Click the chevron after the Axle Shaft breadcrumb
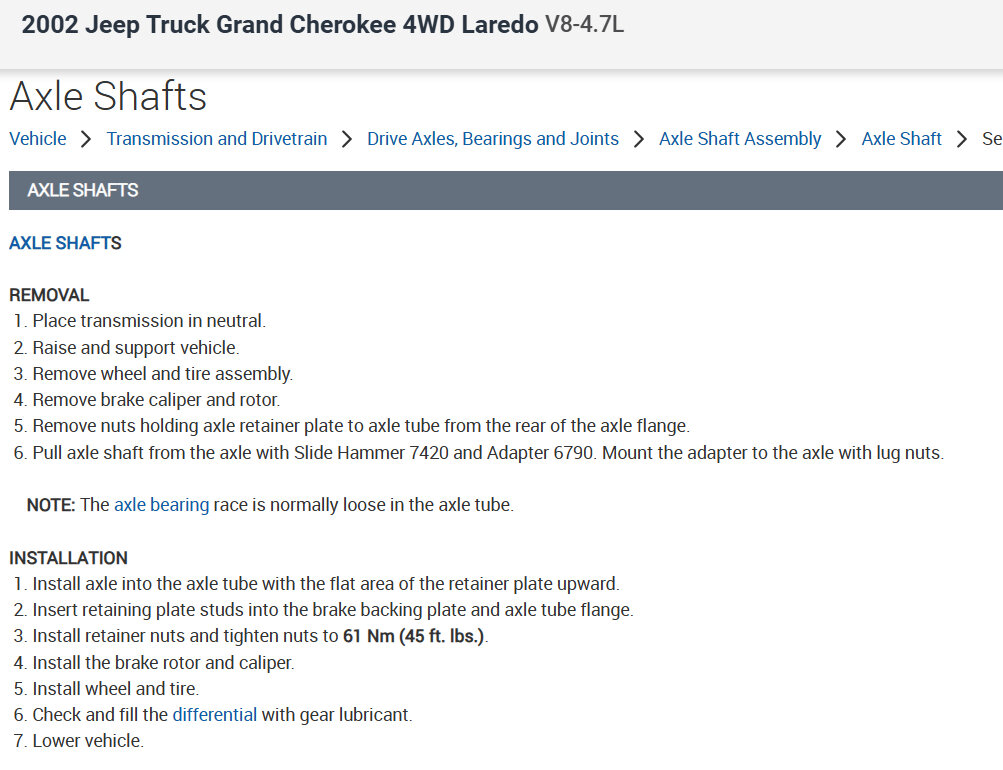This screenshot has height=770, width=1003. 962,139
